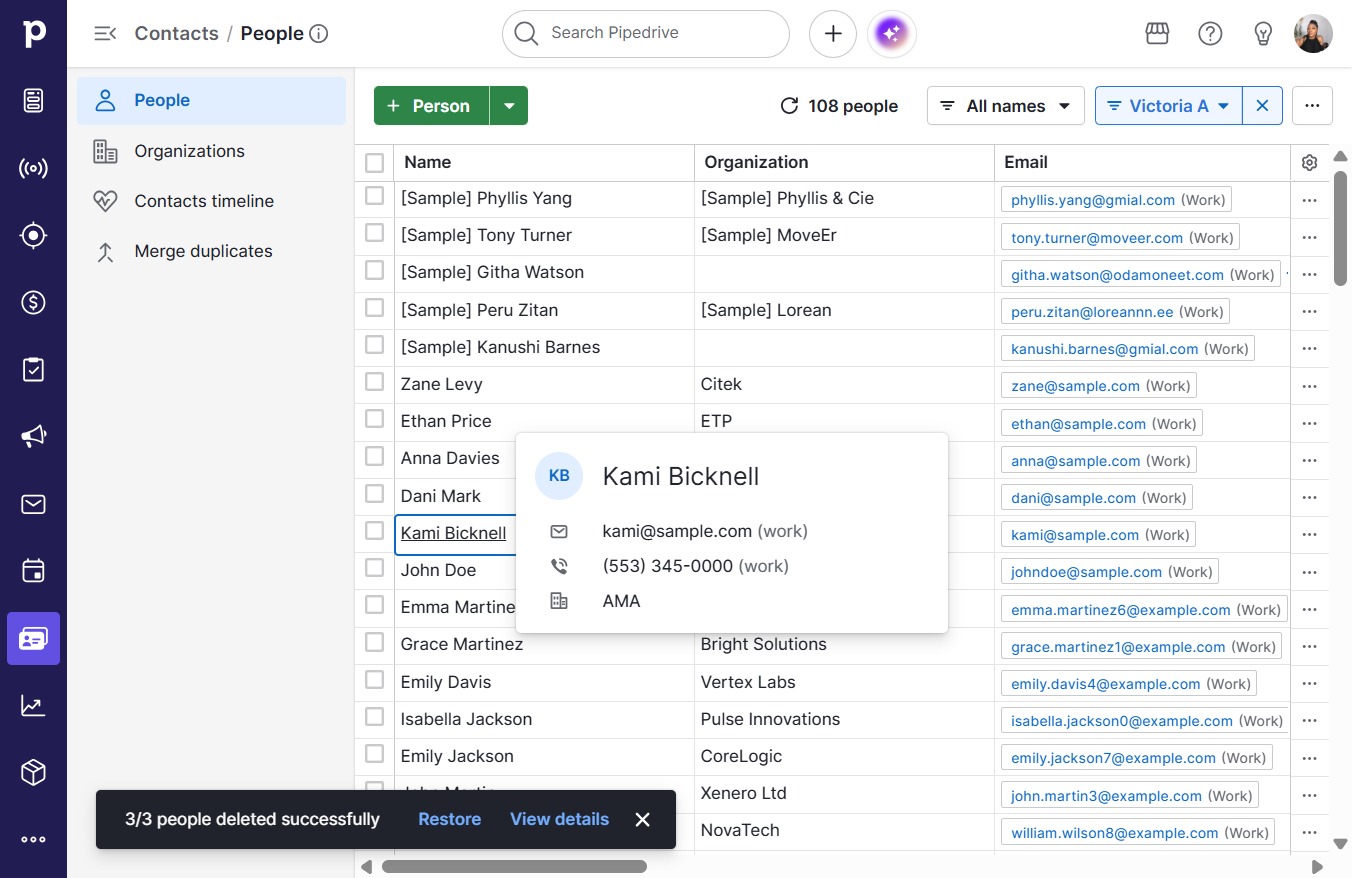Open Contacts timeline menu item
1352x878 pixels.
pos(211,201)
